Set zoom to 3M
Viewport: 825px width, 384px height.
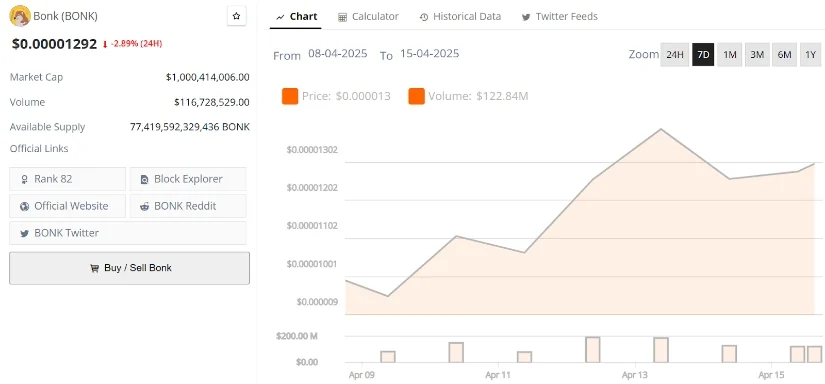coord(757,55)
